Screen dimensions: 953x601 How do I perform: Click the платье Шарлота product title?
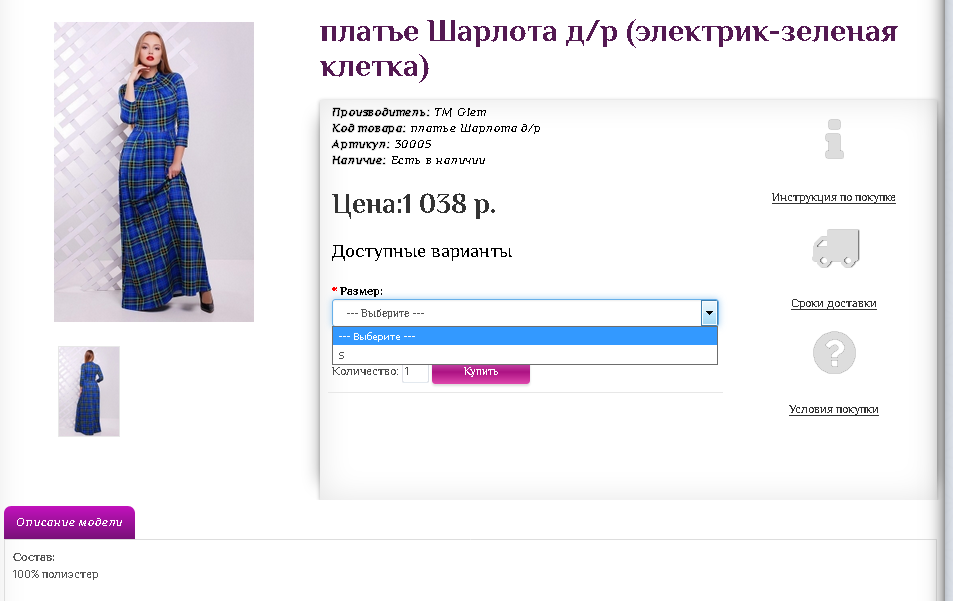pyautogui.click(x=608, y=49)
